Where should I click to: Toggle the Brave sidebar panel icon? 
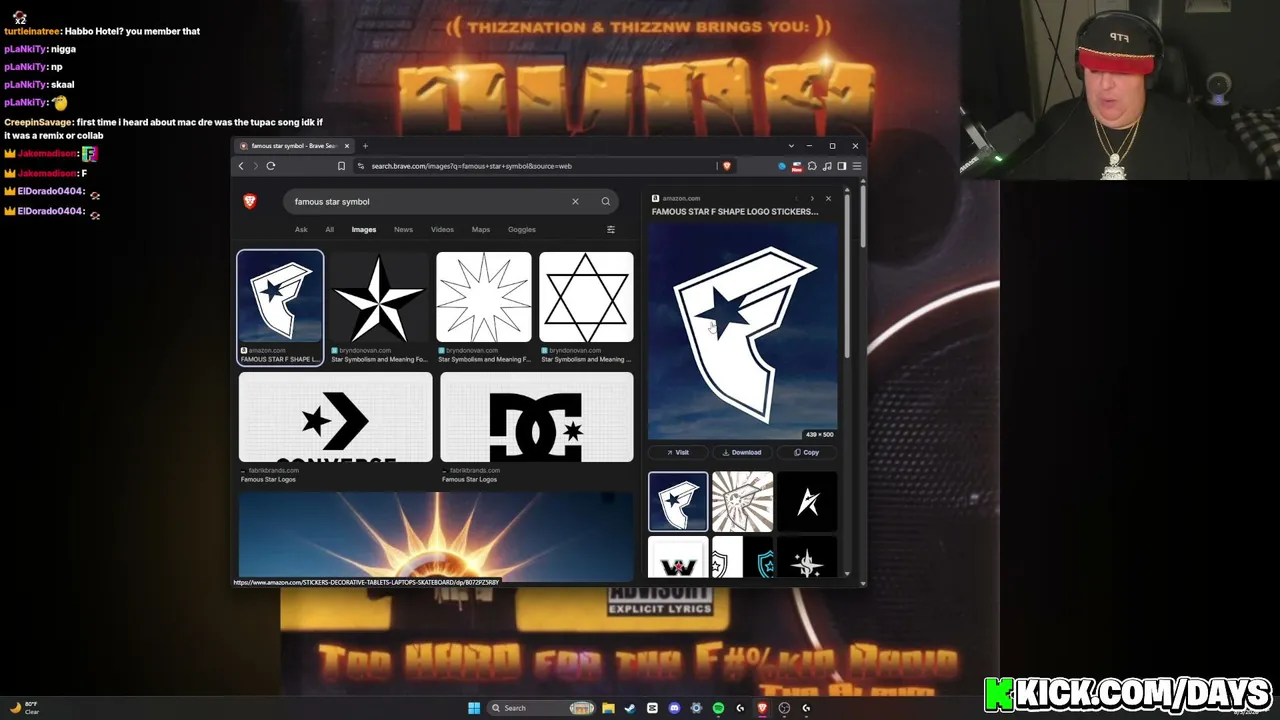coord(842,166)
